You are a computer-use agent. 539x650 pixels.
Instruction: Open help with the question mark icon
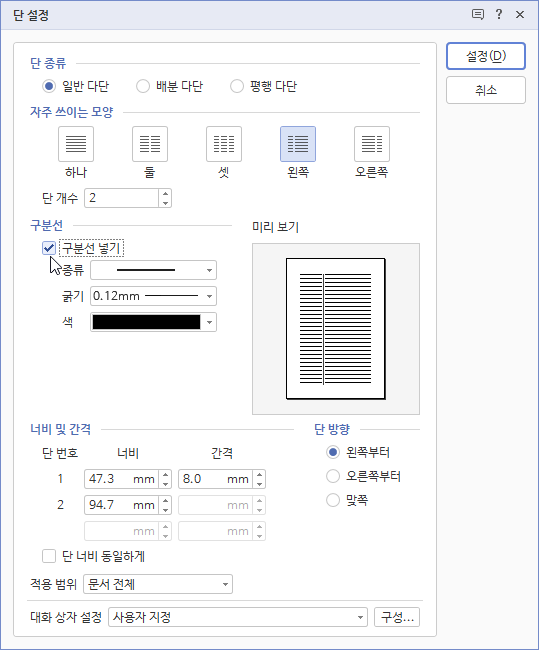pos(499,15)
